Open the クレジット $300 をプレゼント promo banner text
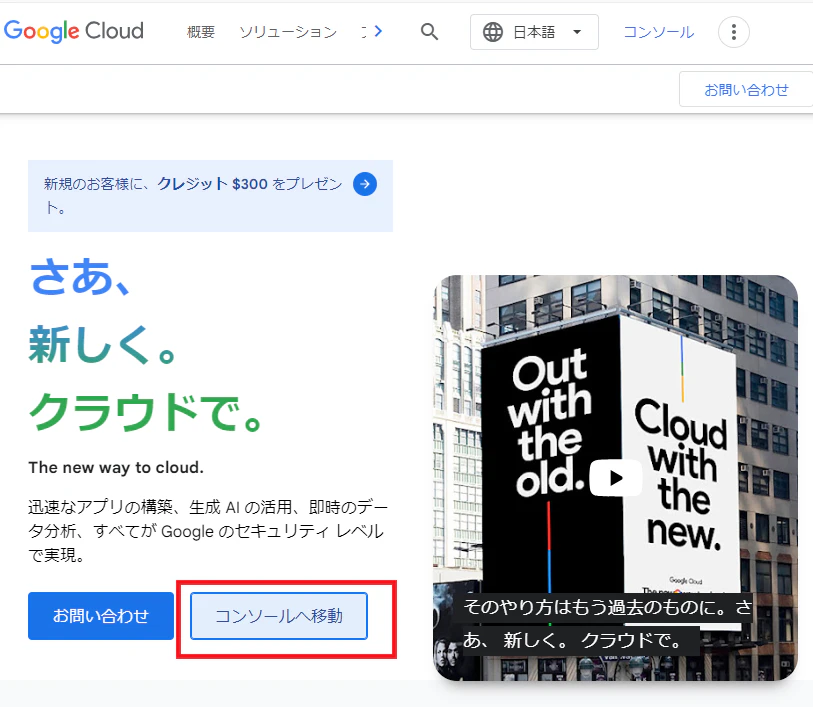Viewport: 813px width, 707px height. click(193, 195)
